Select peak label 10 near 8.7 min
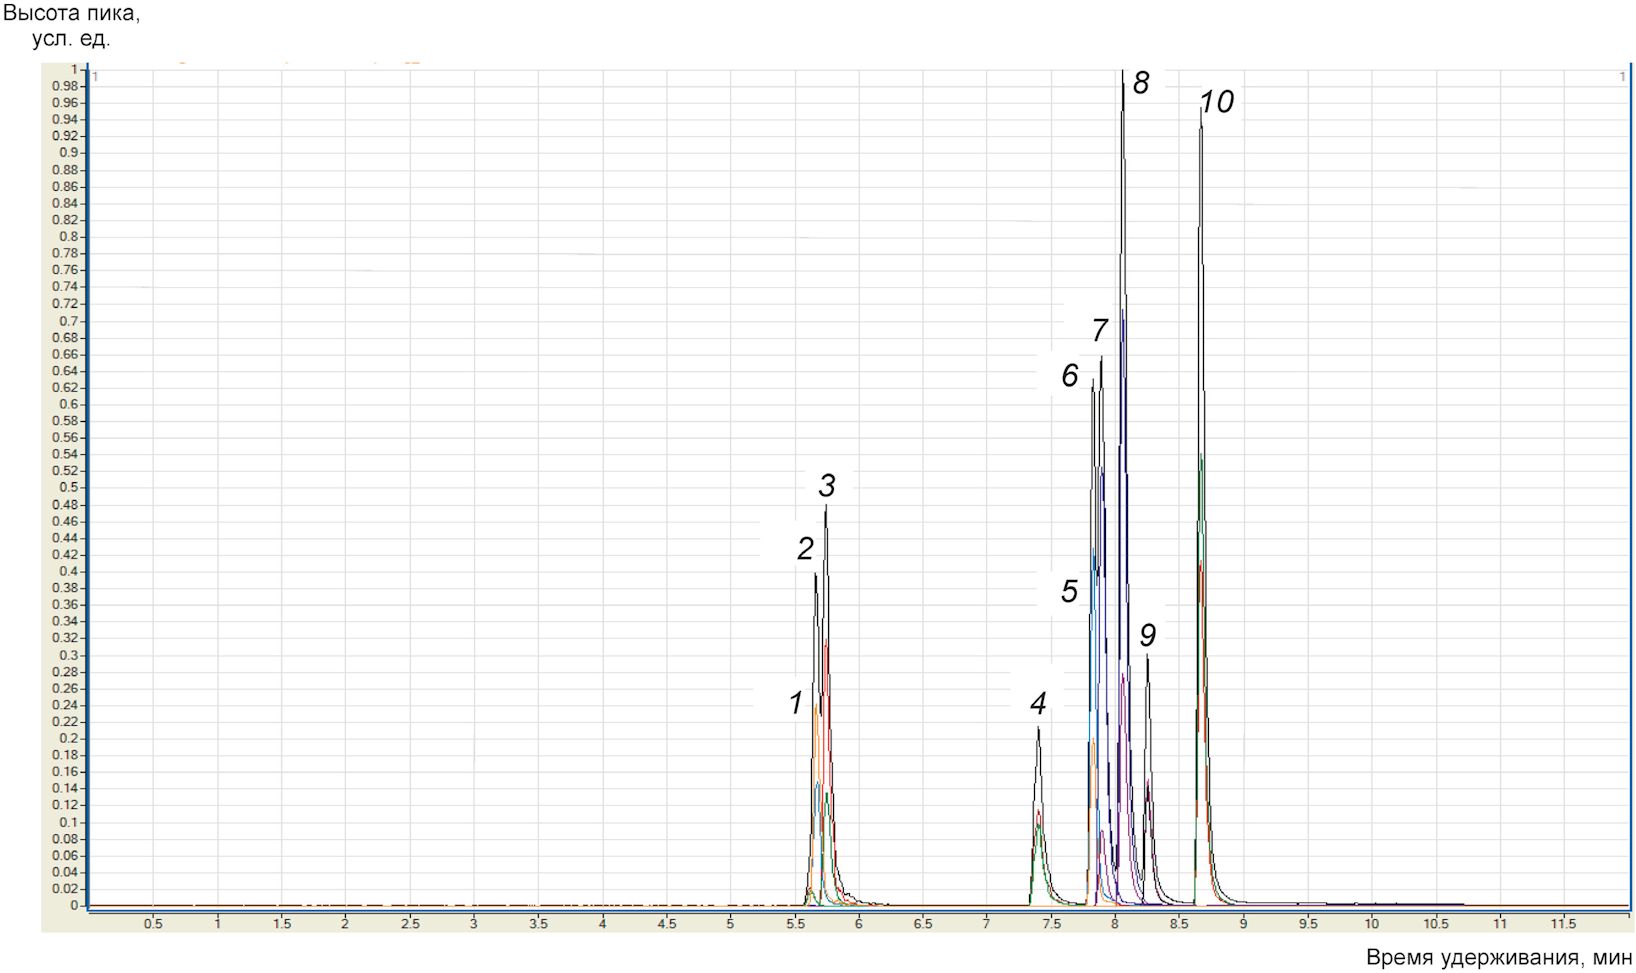The width and height of the screenshot is (1636, 973). (1216, 101)
